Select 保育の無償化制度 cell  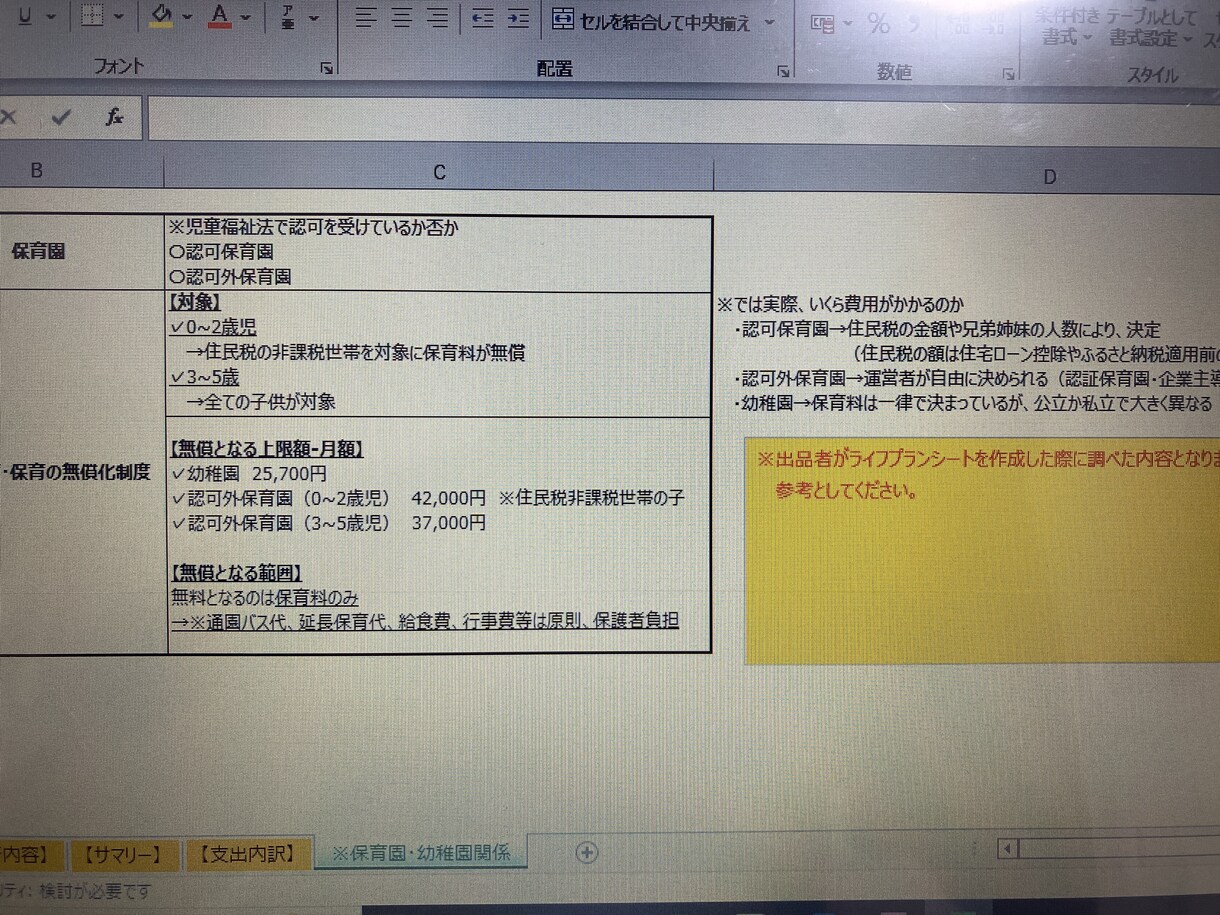coord(82,472)
